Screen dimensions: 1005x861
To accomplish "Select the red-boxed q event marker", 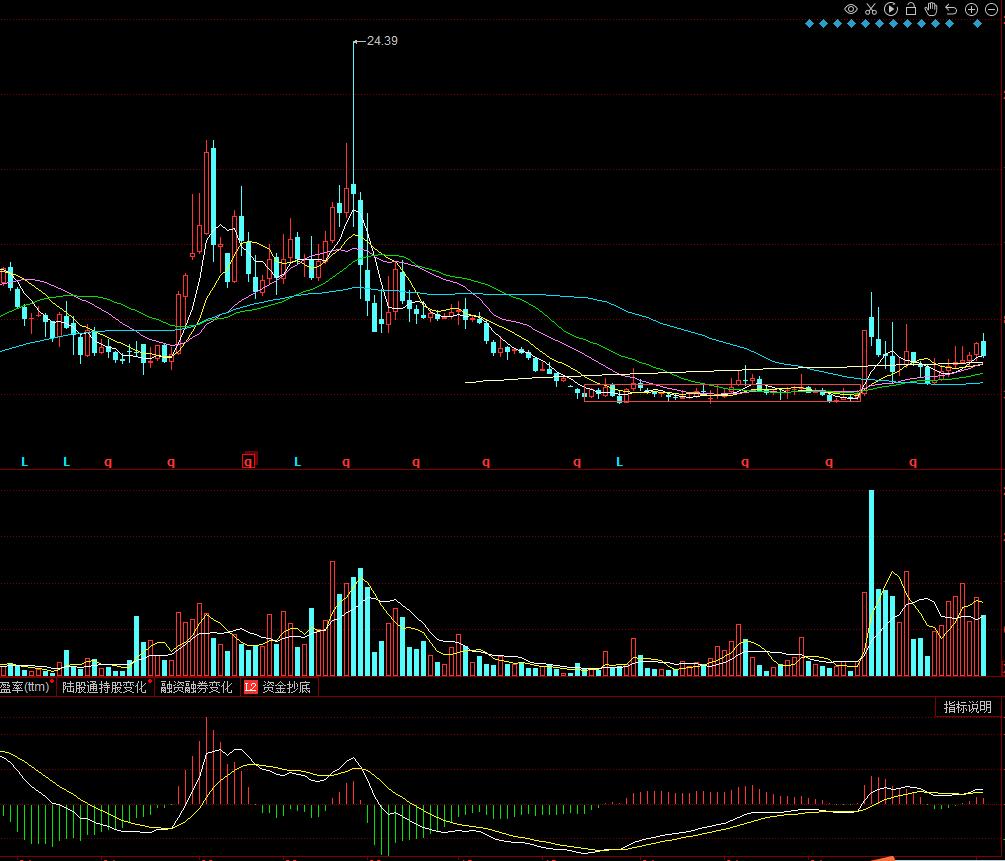I will (x=249, y=460).
